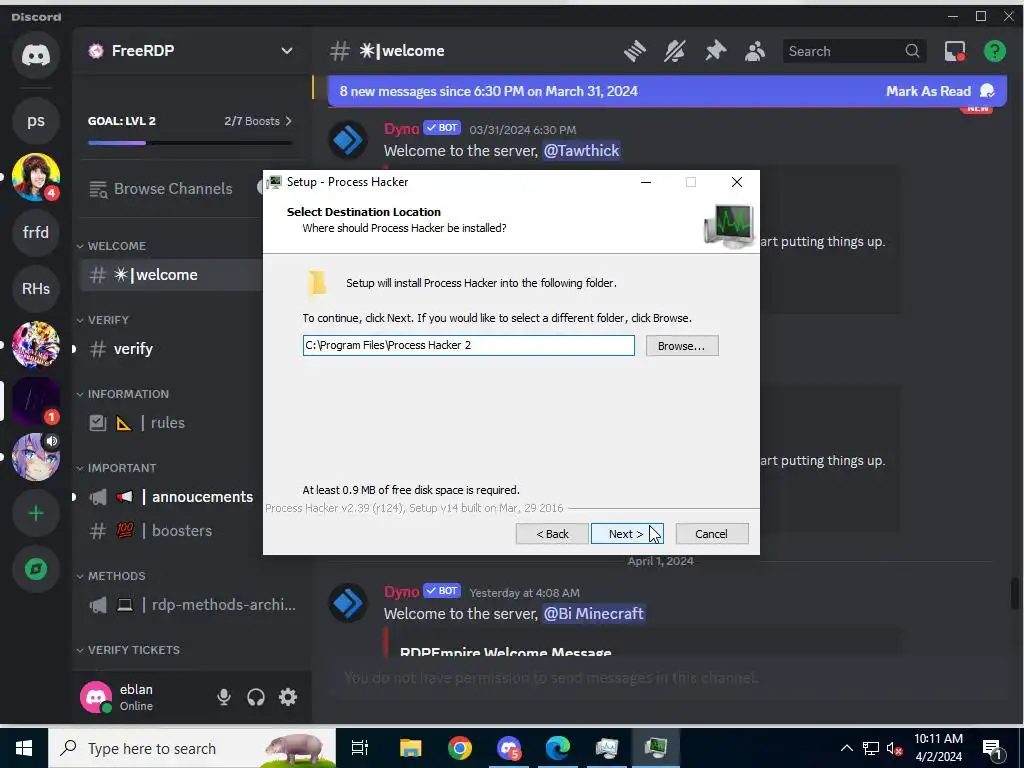Click the @Tawthick mention

click(x=581, y=151)
